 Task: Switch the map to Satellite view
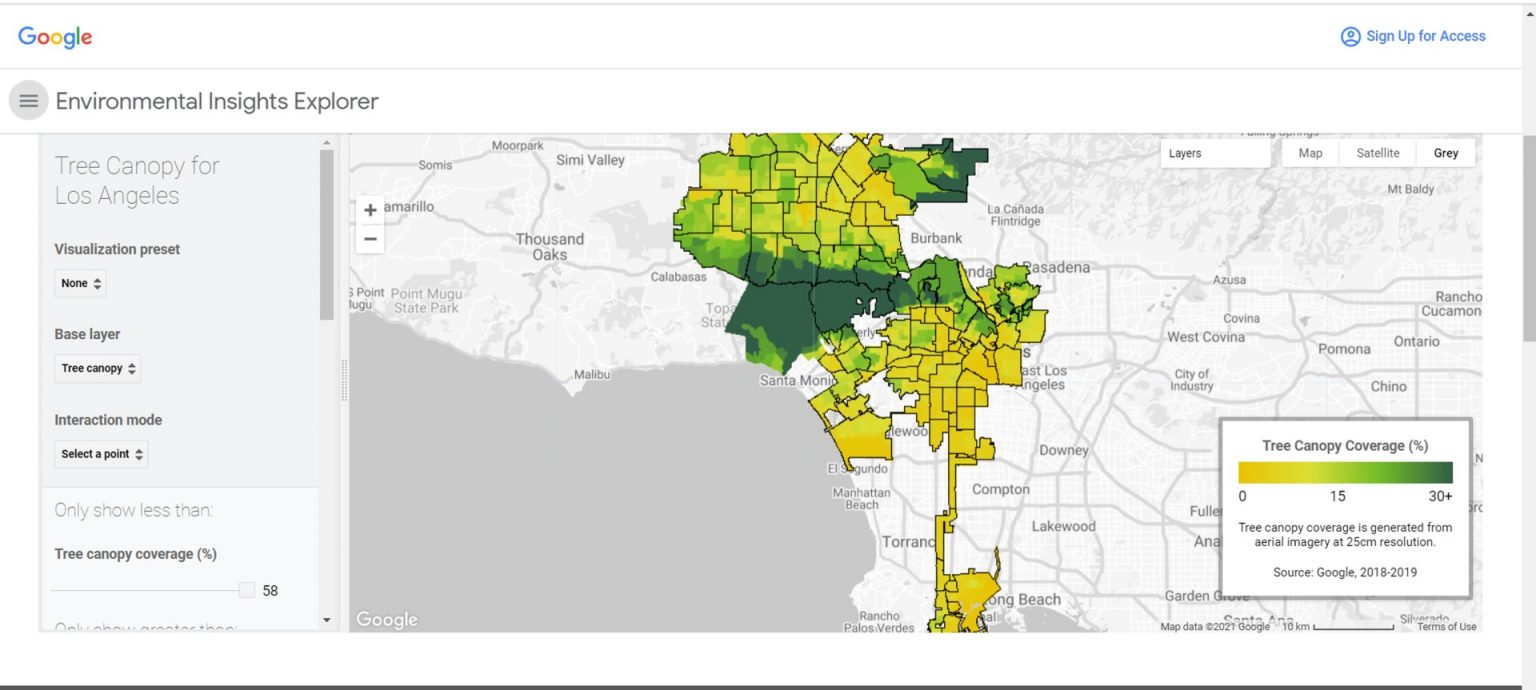coord(1377,153)
